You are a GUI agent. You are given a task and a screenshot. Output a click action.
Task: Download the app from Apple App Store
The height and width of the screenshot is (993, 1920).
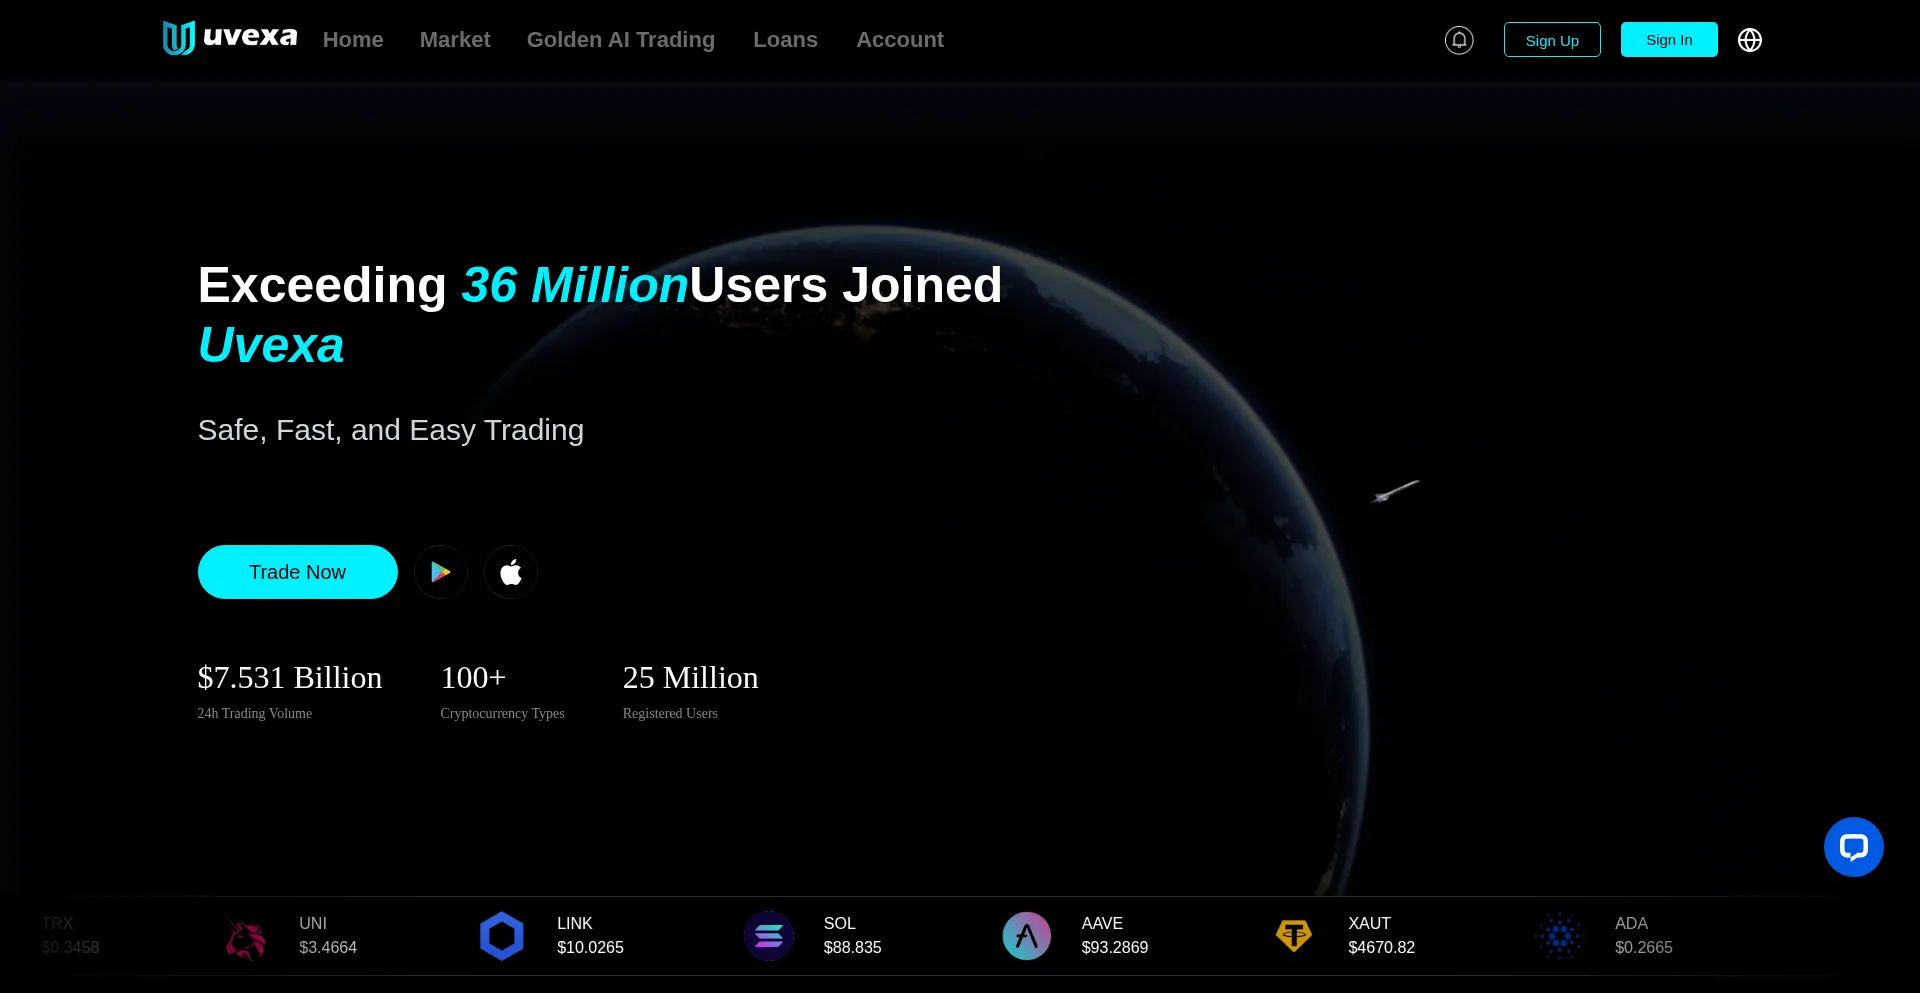tap(511, 572)
